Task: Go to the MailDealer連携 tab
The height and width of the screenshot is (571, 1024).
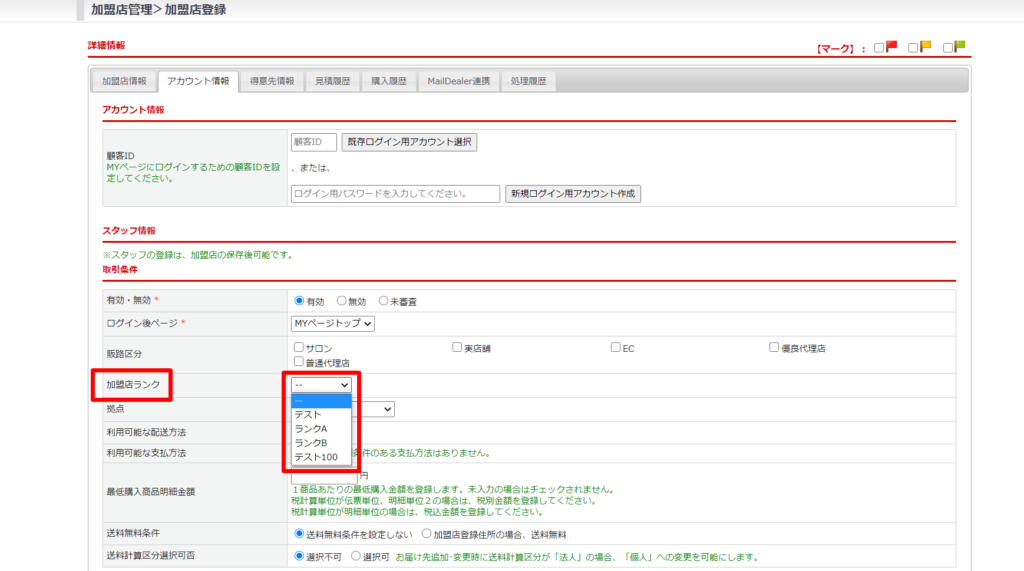Action: (459, 81)
